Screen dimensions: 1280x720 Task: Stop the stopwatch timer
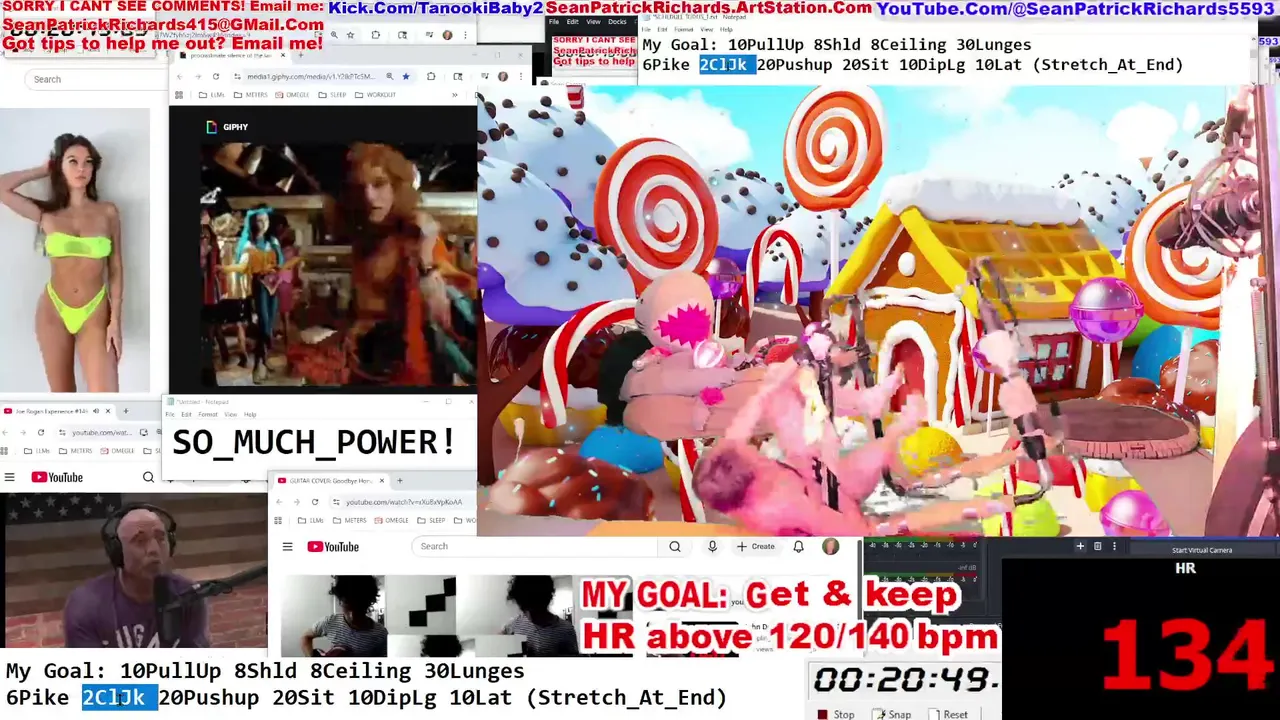(x=836, y=714)
